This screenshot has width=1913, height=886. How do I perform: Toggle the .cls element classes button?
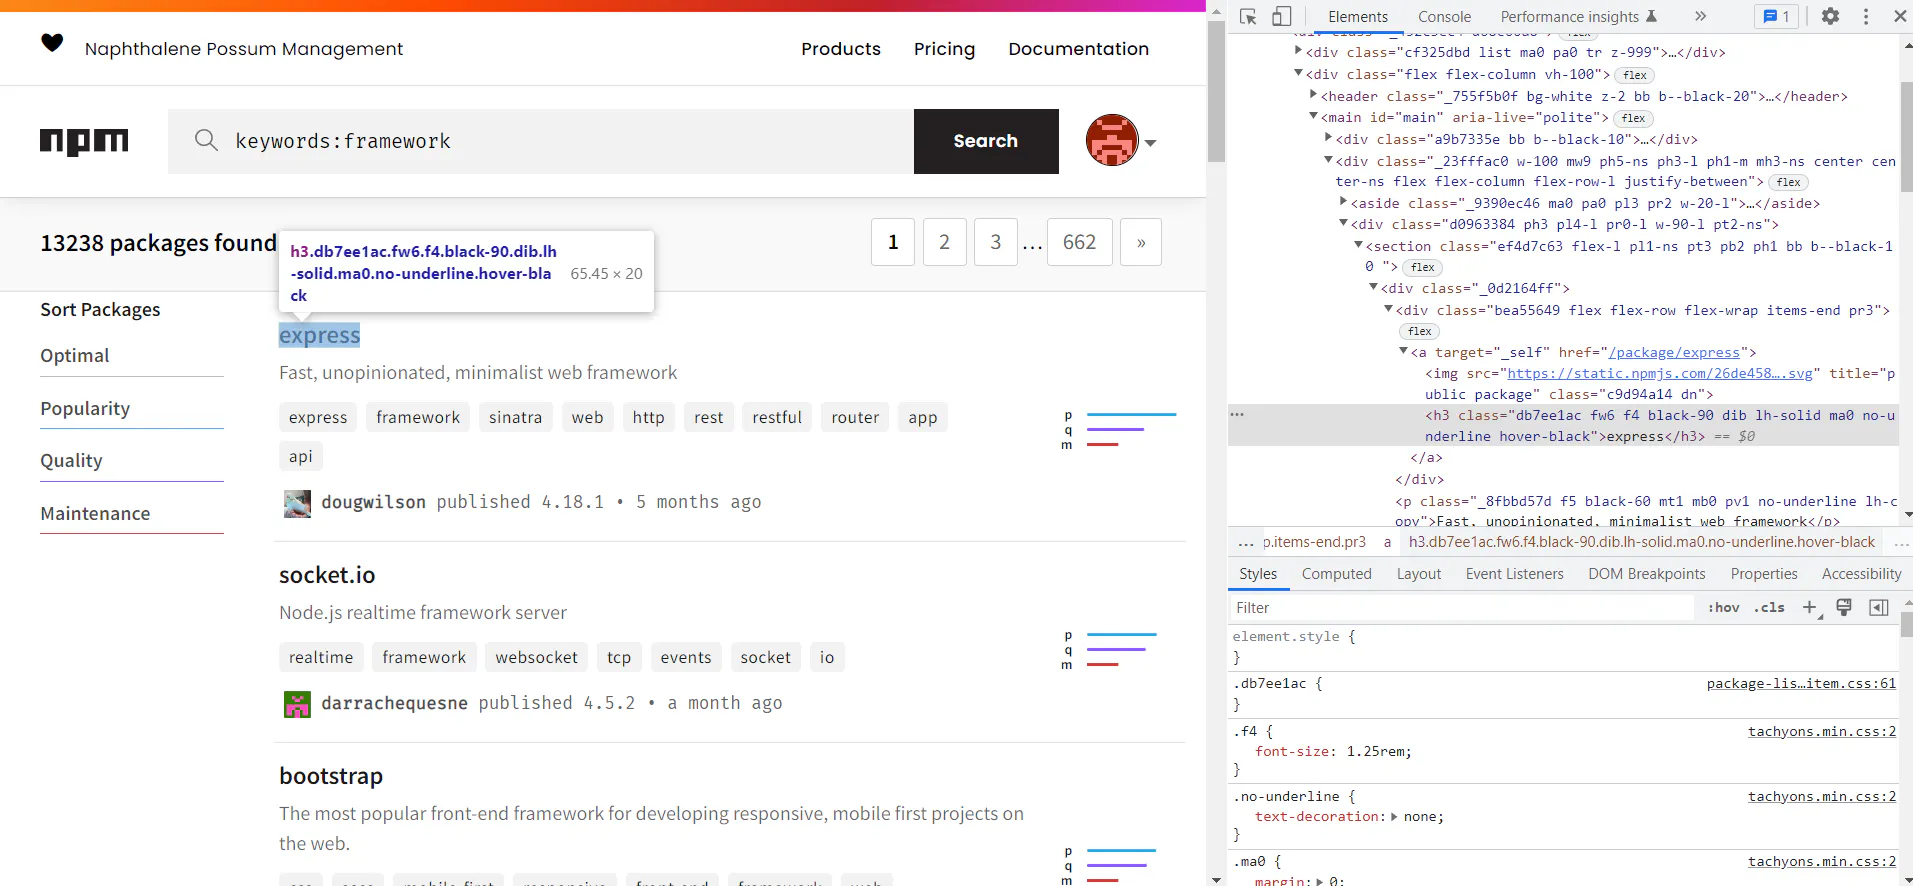pos(1769,607)
